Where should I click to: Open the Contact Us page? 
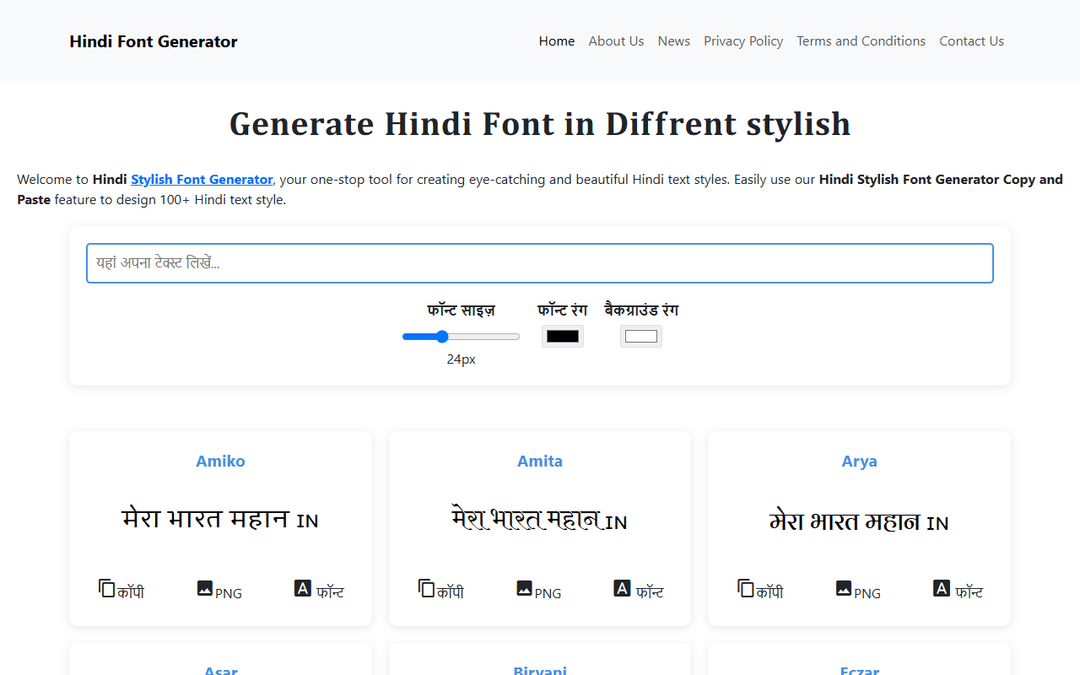[x=971, y=41]
